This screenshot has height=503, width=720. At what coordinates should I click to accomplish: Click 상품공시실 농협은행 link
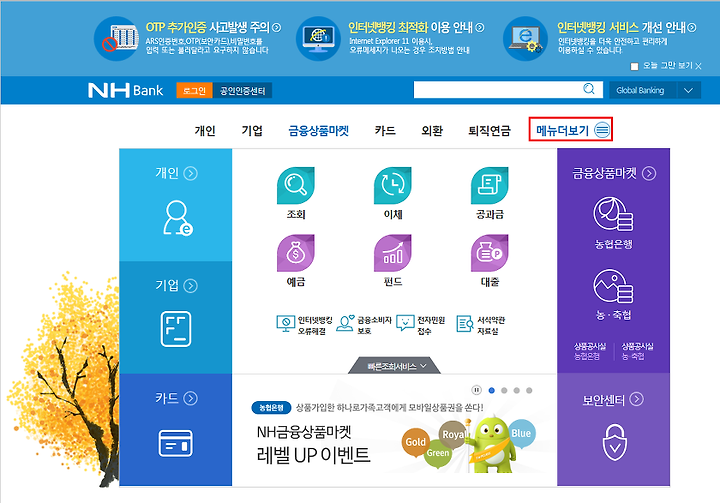click(590, 351)
